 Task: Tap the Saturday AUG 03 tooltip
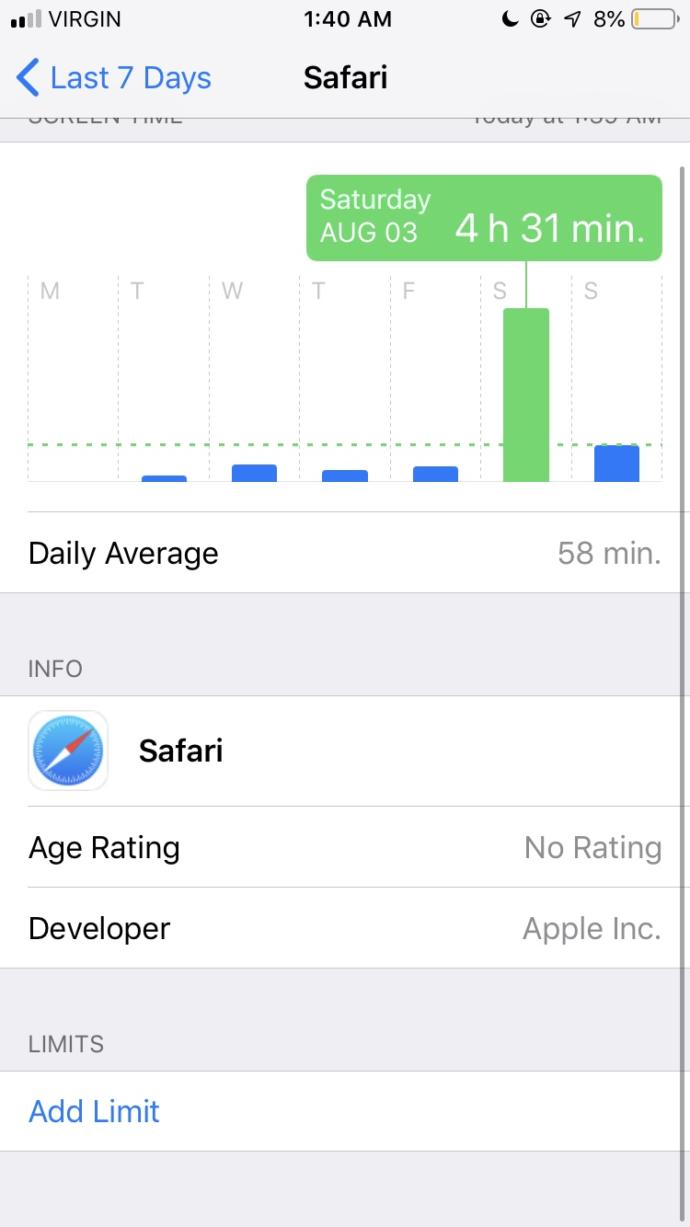tap(484, 218)
